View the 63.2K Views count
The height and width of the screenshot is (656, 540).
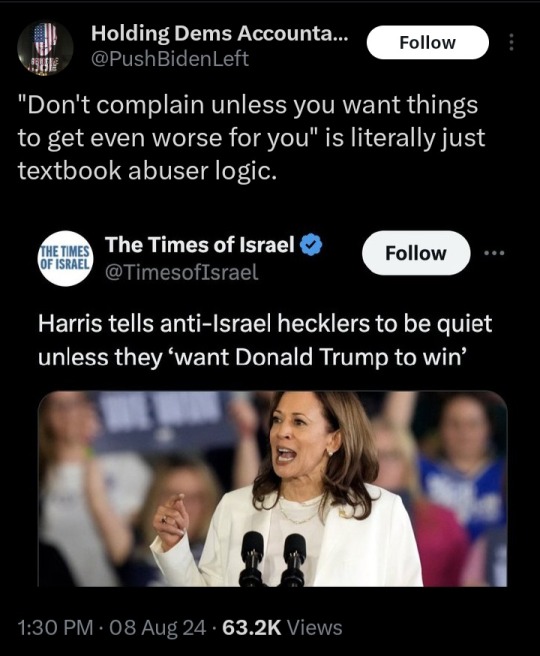(x=282, y=627)
